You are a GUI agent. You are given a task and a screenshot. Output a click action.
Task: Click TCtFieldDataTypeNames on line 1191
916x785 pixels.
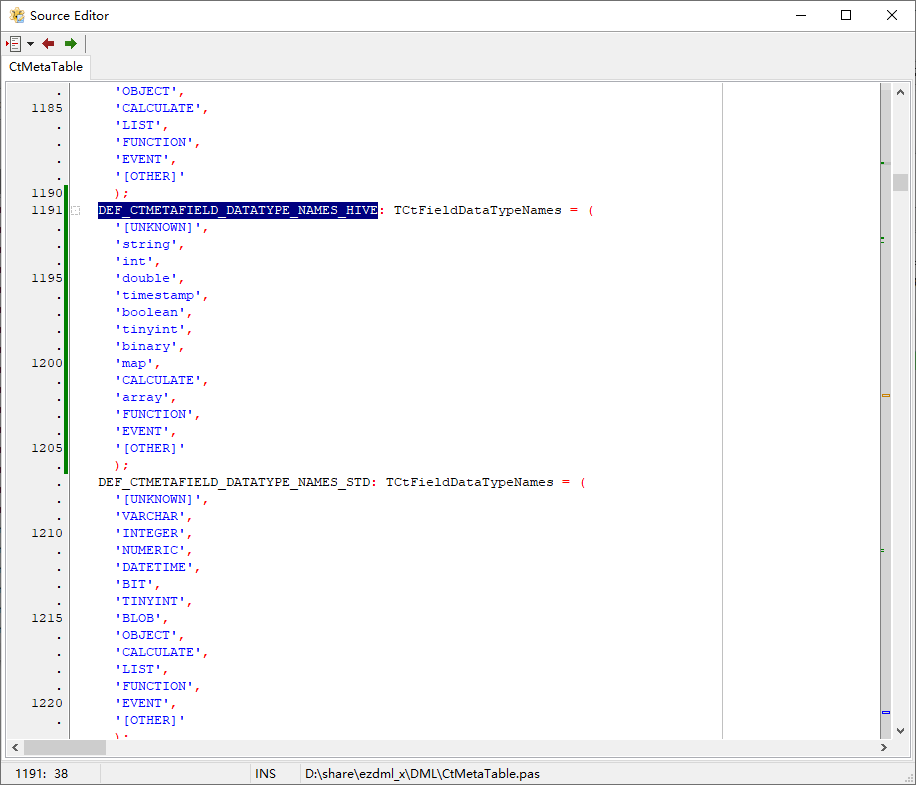click(477, 210)
